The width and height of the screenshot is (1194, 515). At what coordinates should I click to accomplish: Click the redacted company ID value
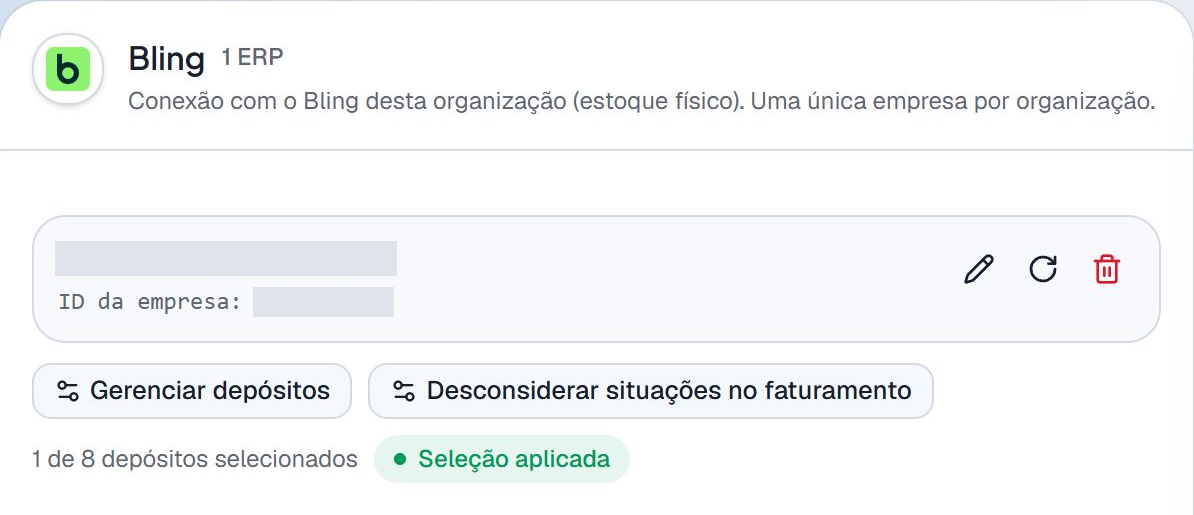coord(324,302)
